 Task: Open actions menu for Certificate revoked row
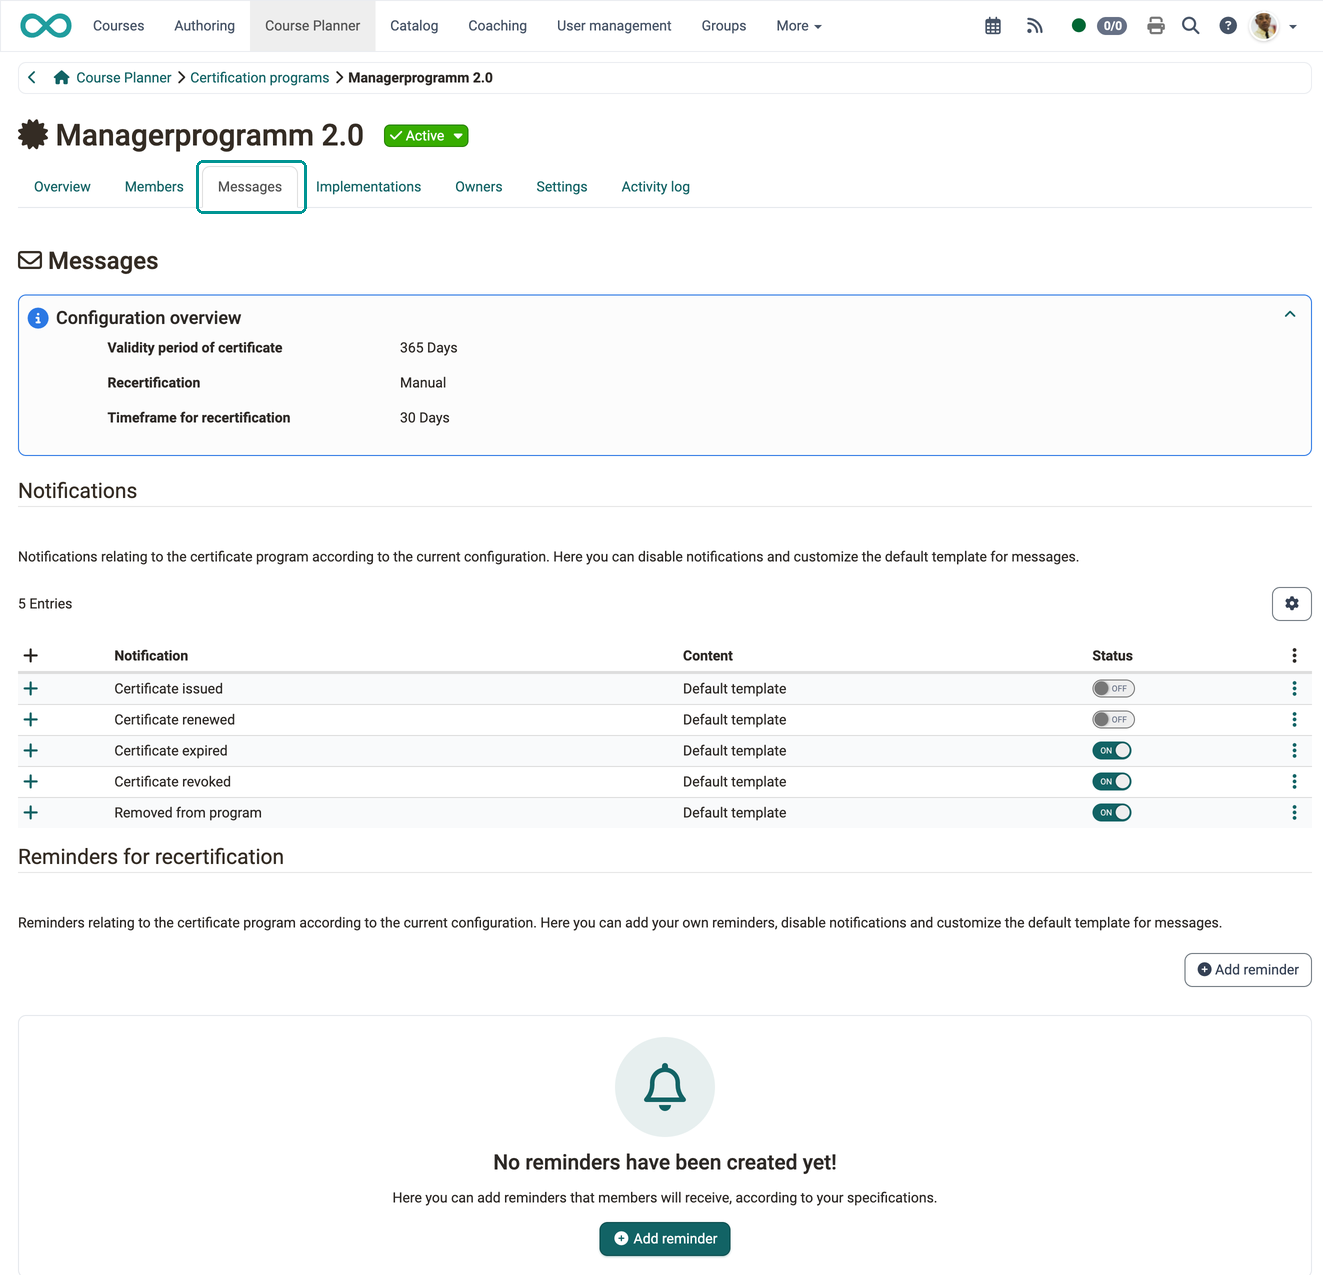(1294, 781)
